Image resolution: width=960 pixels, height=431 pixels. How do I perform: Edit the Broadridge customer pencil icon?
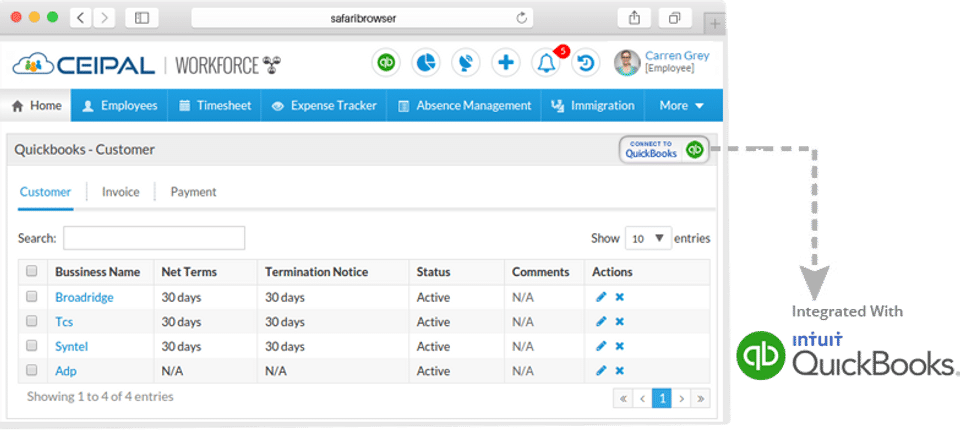point(601,297)
